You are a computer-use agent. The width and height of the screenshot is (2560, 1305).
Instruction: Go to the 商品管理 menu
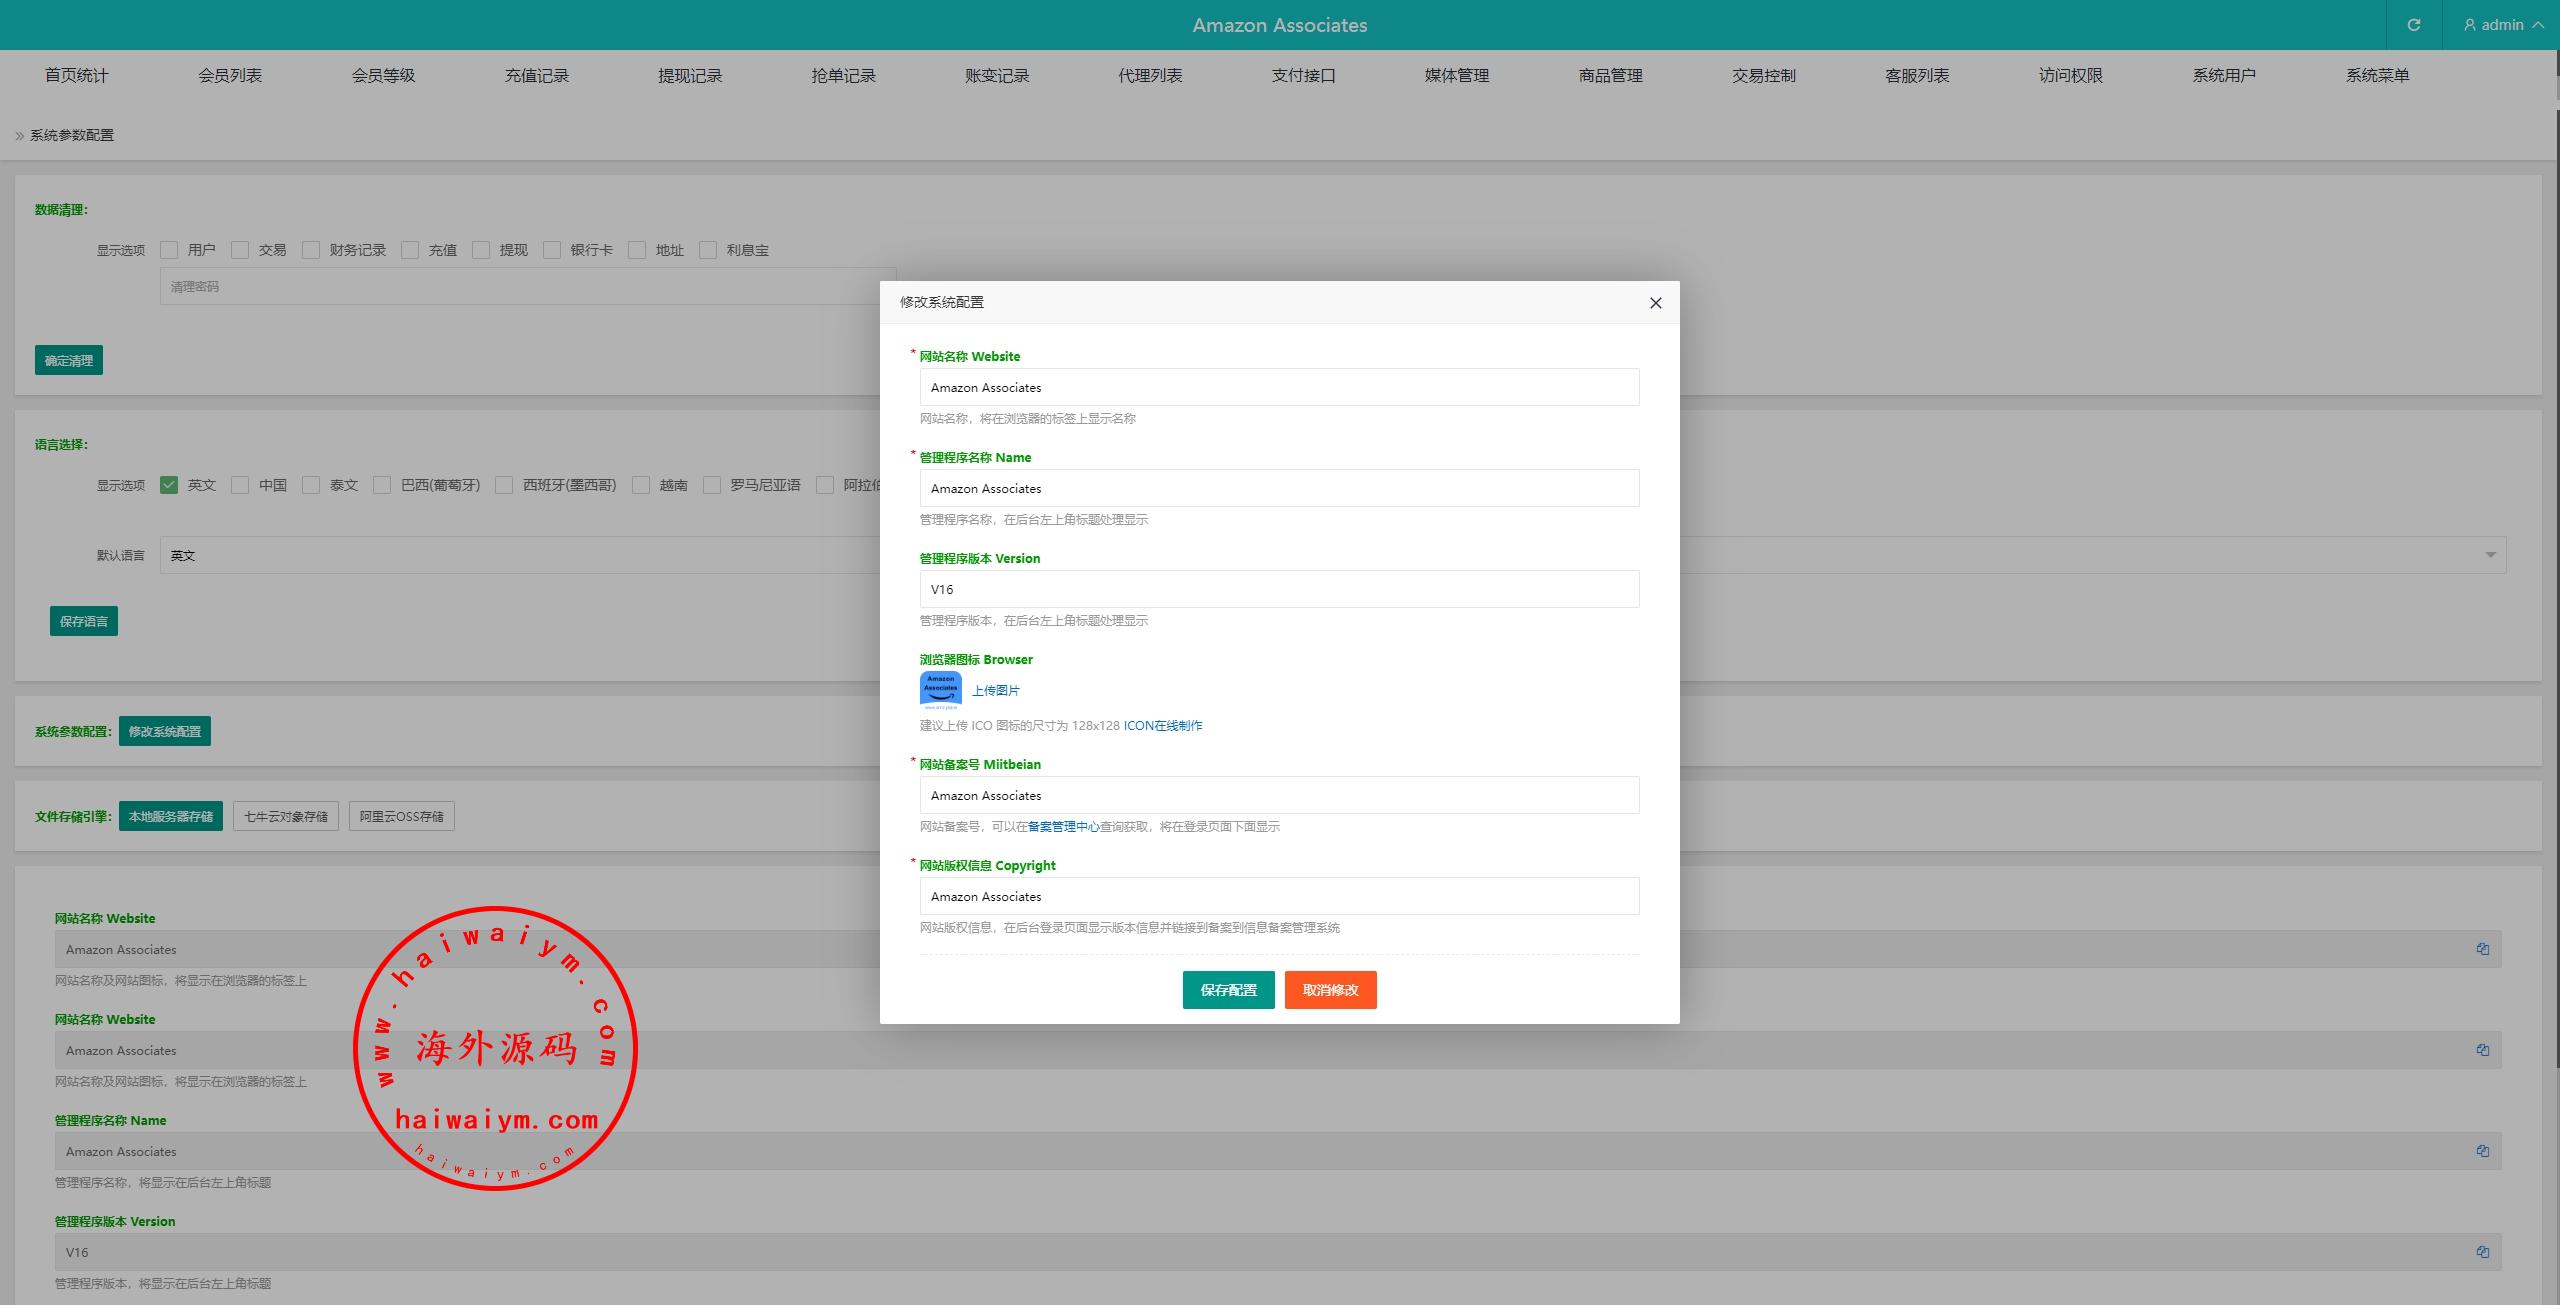(x=1610, y=75)
